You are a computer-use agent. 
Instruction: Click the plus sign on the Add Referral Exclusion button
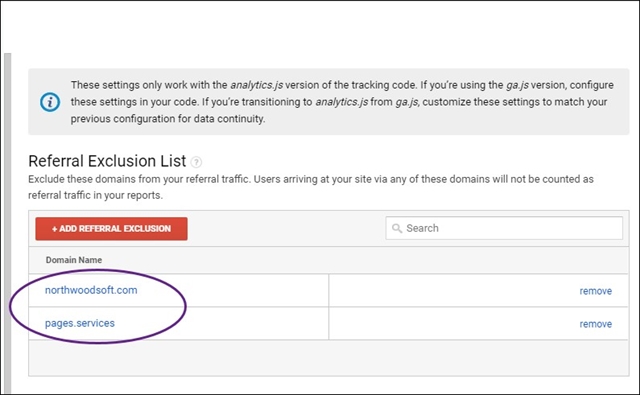54,229
